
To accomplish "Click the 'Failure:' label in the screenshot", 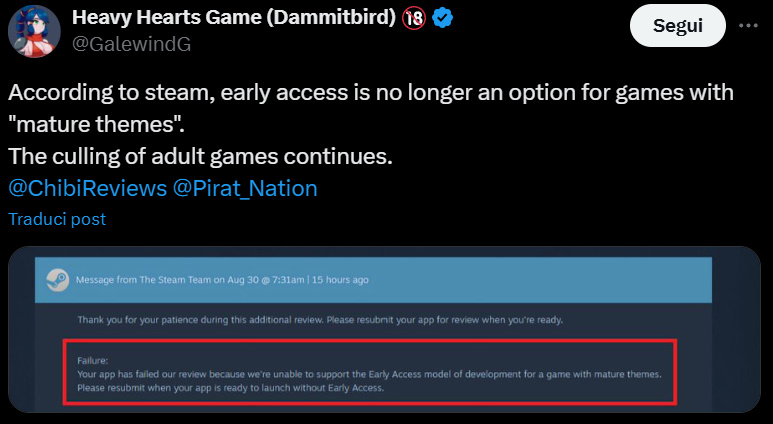I will tap(93, 360).
